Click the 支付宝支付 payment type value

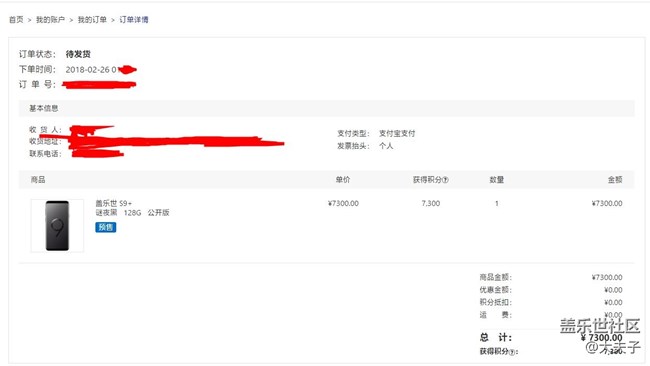tap(397, 133)
